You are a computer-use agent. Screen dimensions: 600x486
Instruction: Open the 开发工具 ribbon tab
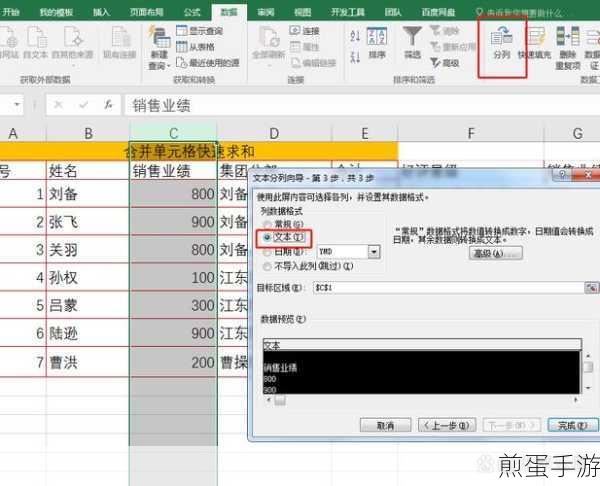tap(347, 12)
